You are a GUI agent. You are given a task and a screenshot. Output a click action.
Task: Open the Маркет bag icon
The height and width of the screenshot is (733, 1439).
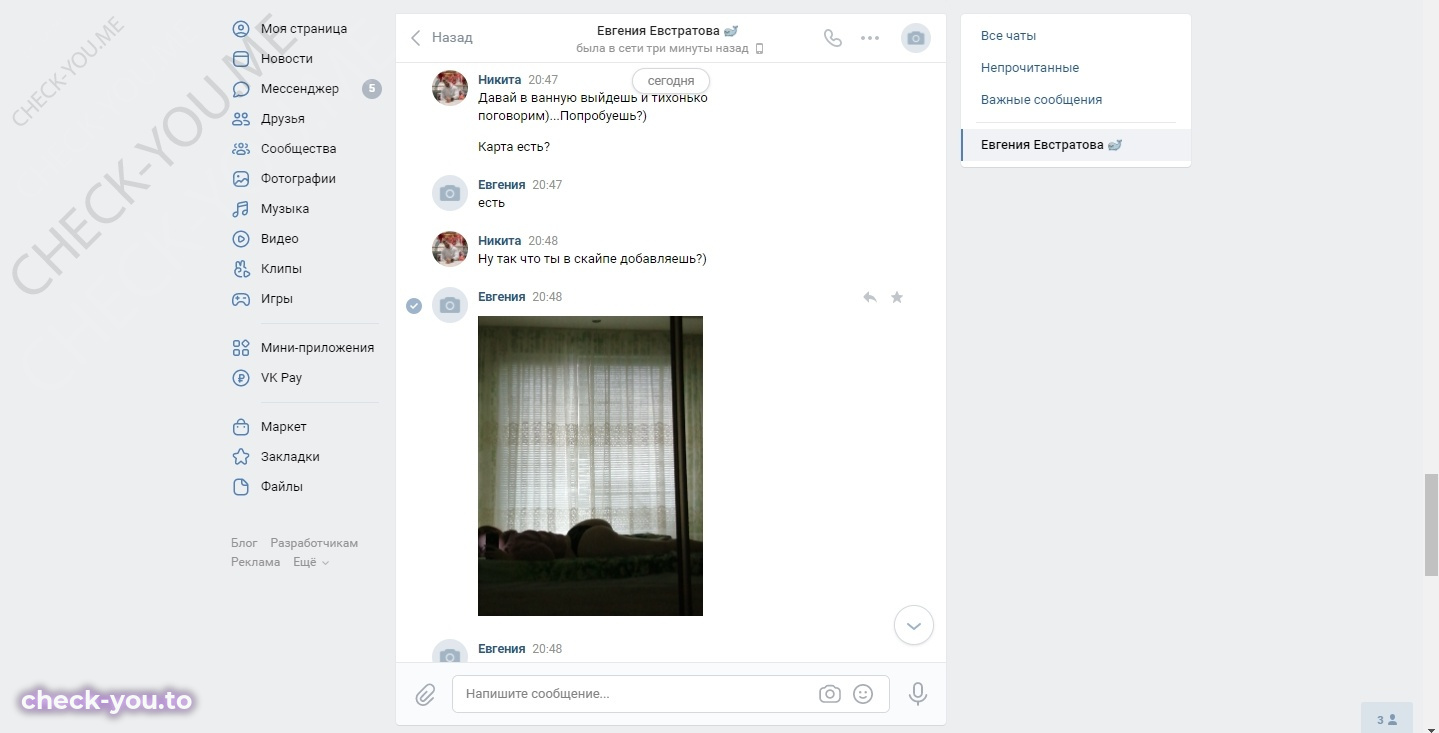pos(241,427)
